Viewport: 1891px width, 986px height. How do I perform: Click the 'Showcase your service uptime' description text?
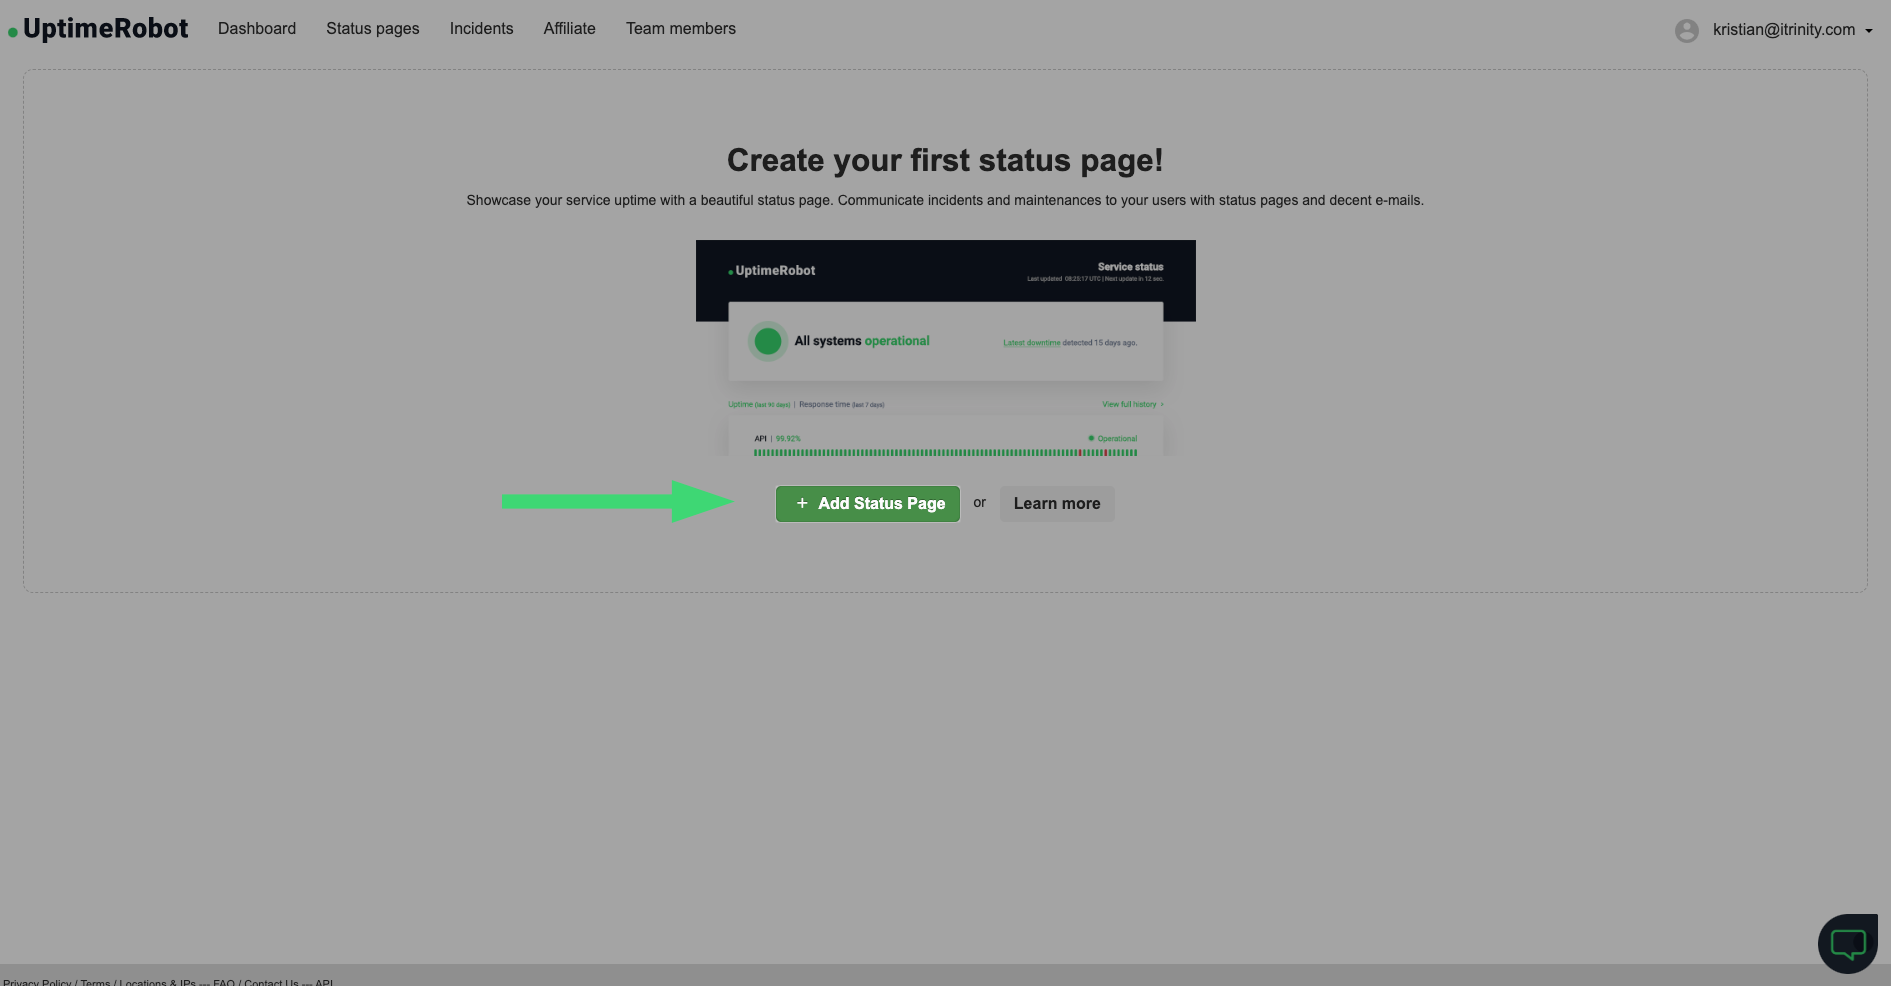(945, 200)
